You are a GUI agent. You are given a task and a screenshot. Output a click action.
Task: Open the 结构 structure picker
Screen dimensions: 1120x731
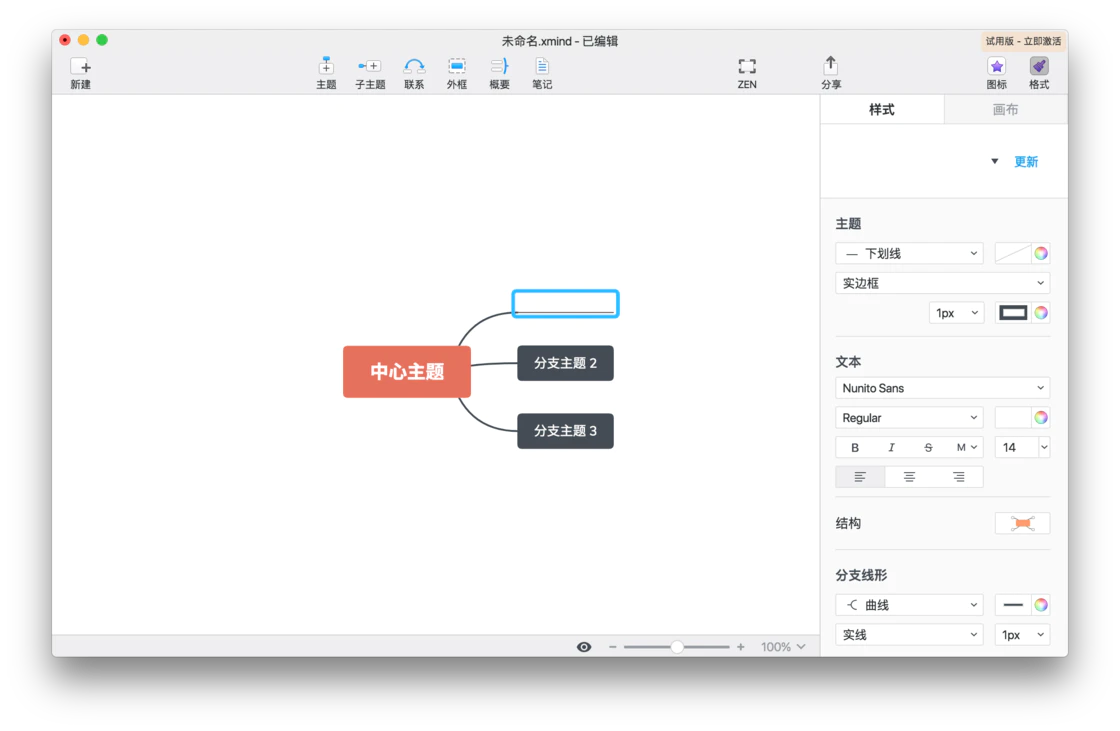coord(1022,523)
